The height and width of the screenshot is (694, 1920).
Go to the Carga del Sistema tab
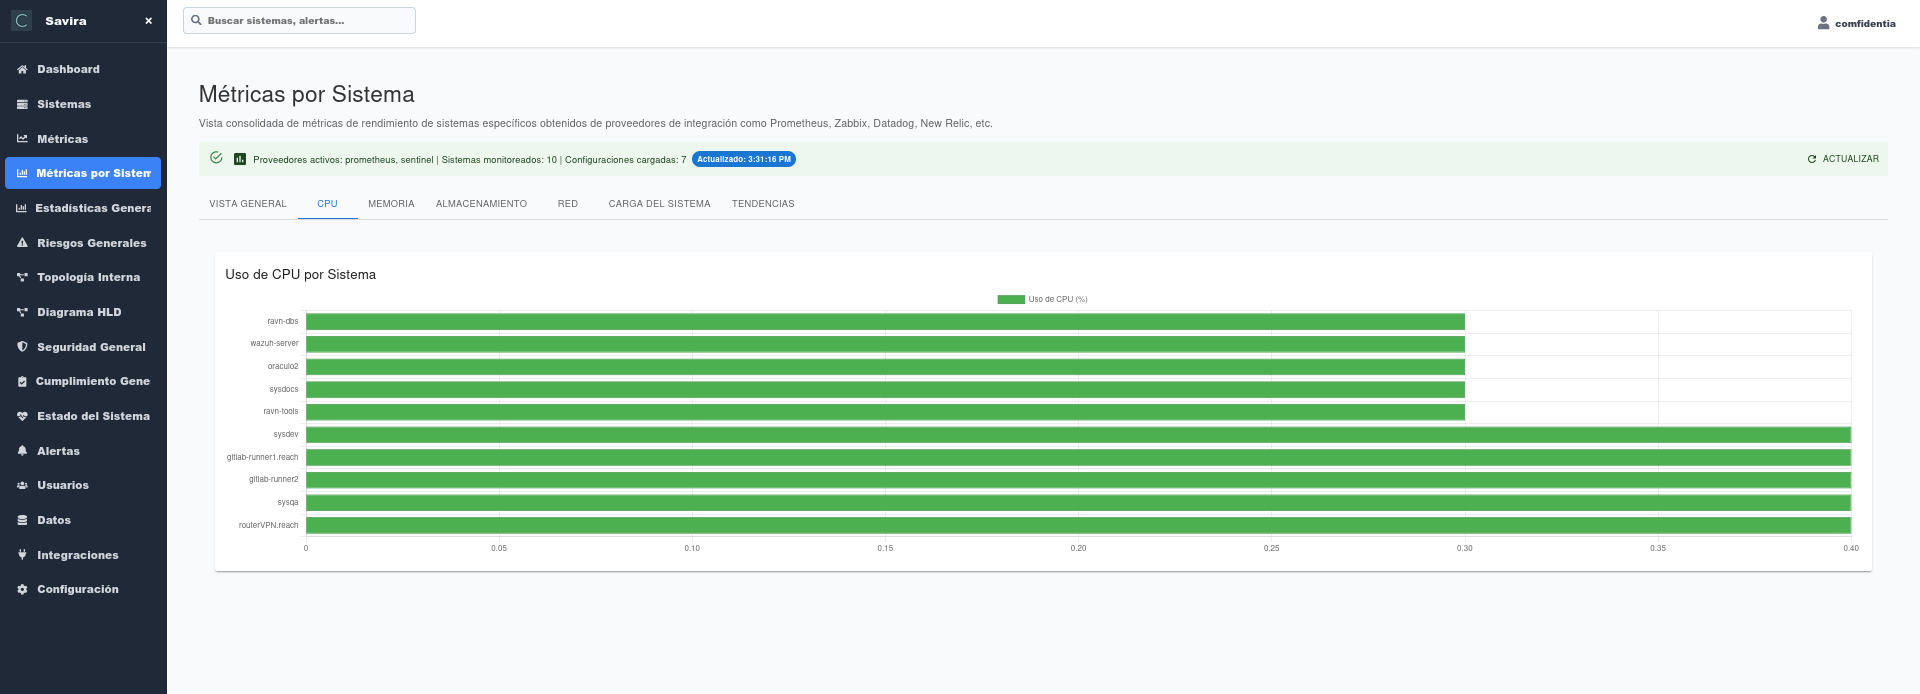(659, 204)
